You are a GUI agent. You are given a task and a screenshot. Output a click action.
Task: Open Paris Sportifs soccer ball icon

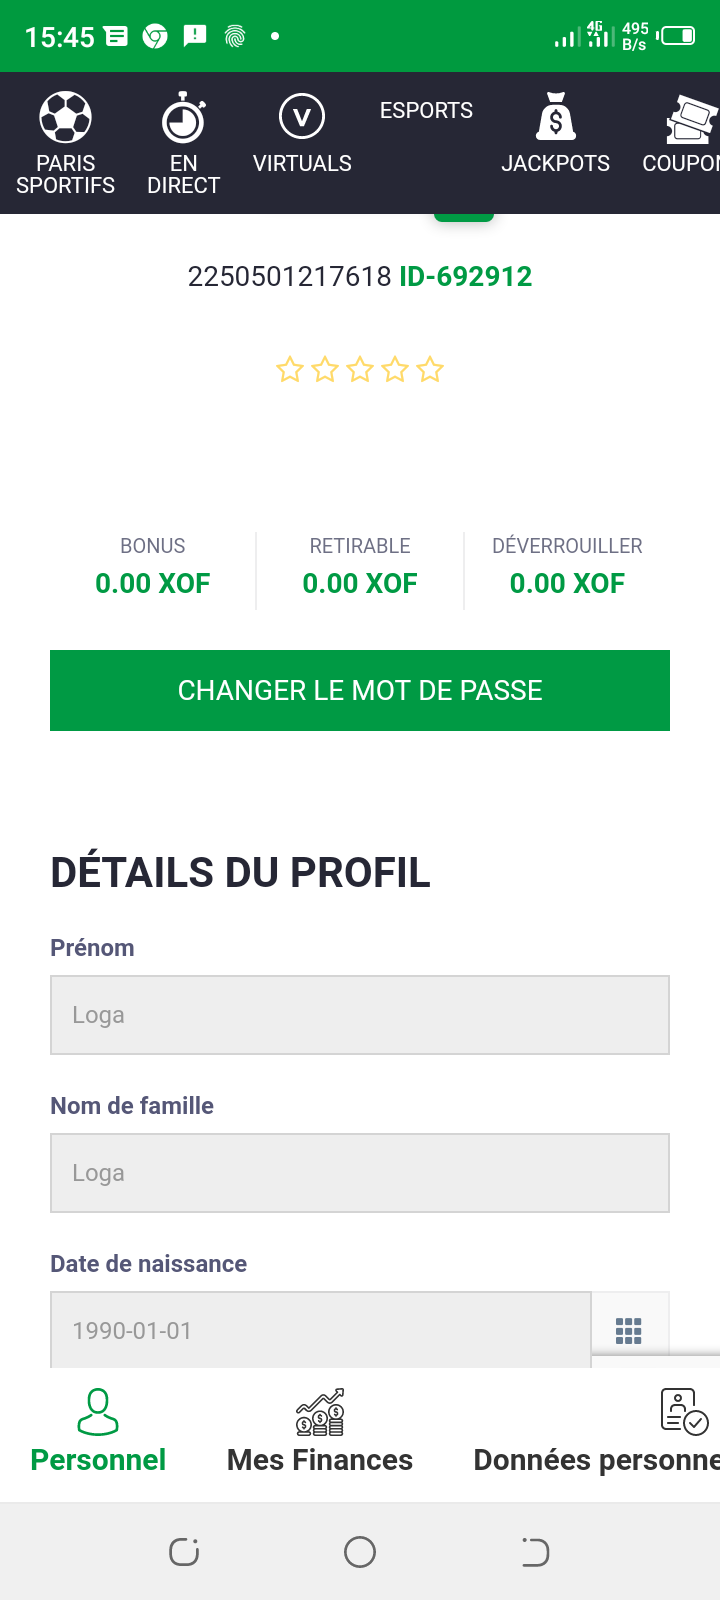65,118
